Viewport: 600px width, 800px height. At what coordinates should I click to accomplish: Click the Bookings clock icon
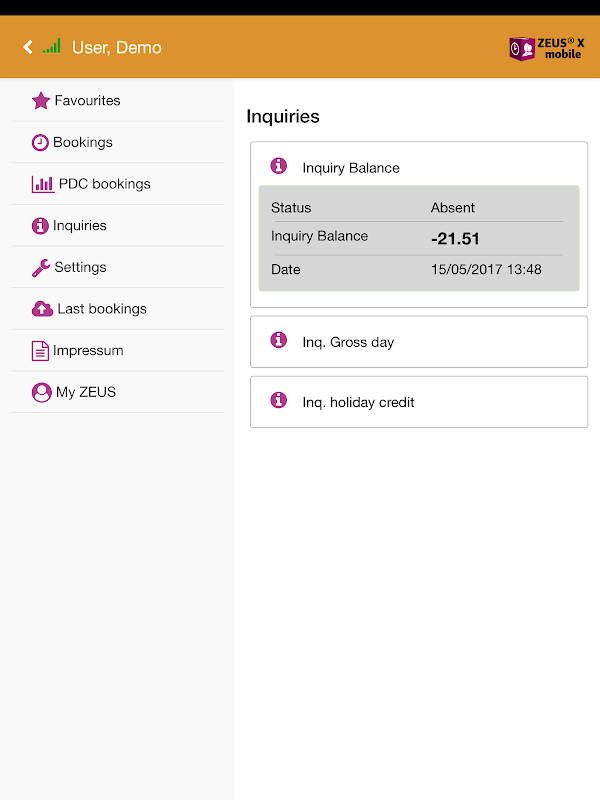40,143
